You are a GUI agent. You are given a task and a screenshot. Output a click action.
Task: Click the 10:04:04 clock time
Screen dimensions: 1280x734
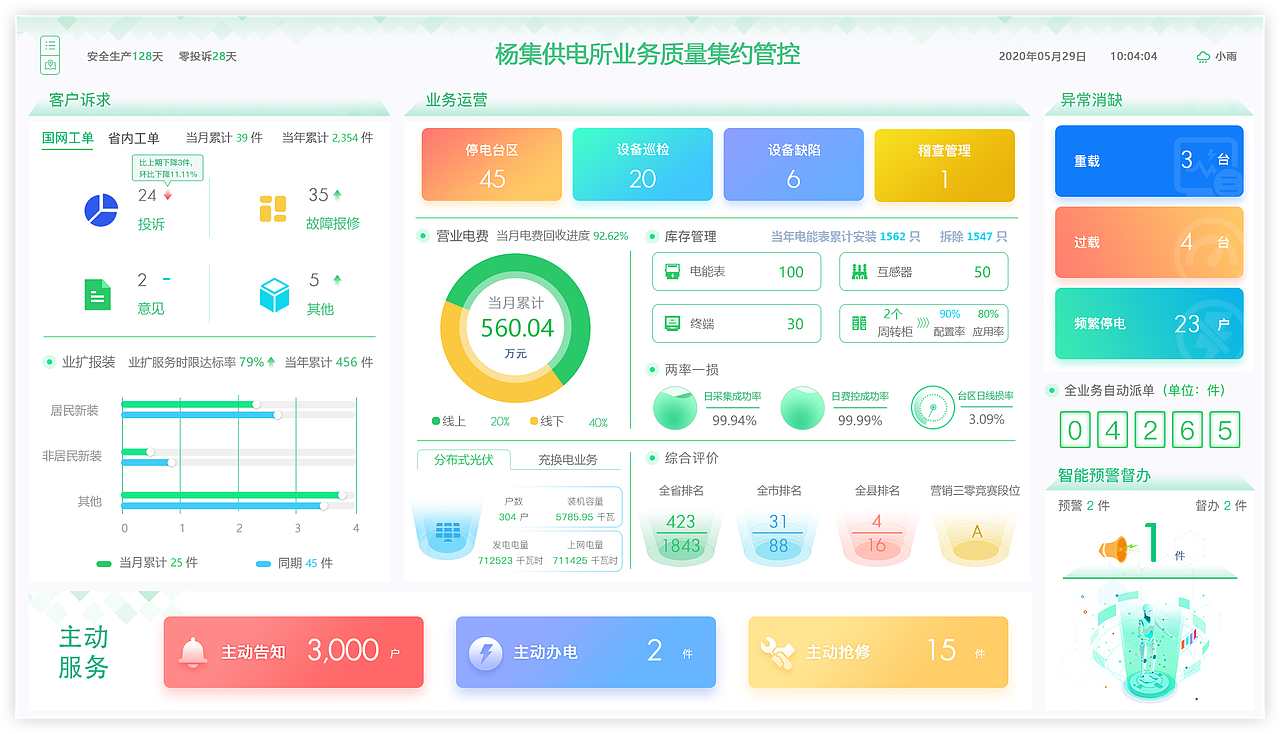tap(1133, 57)
